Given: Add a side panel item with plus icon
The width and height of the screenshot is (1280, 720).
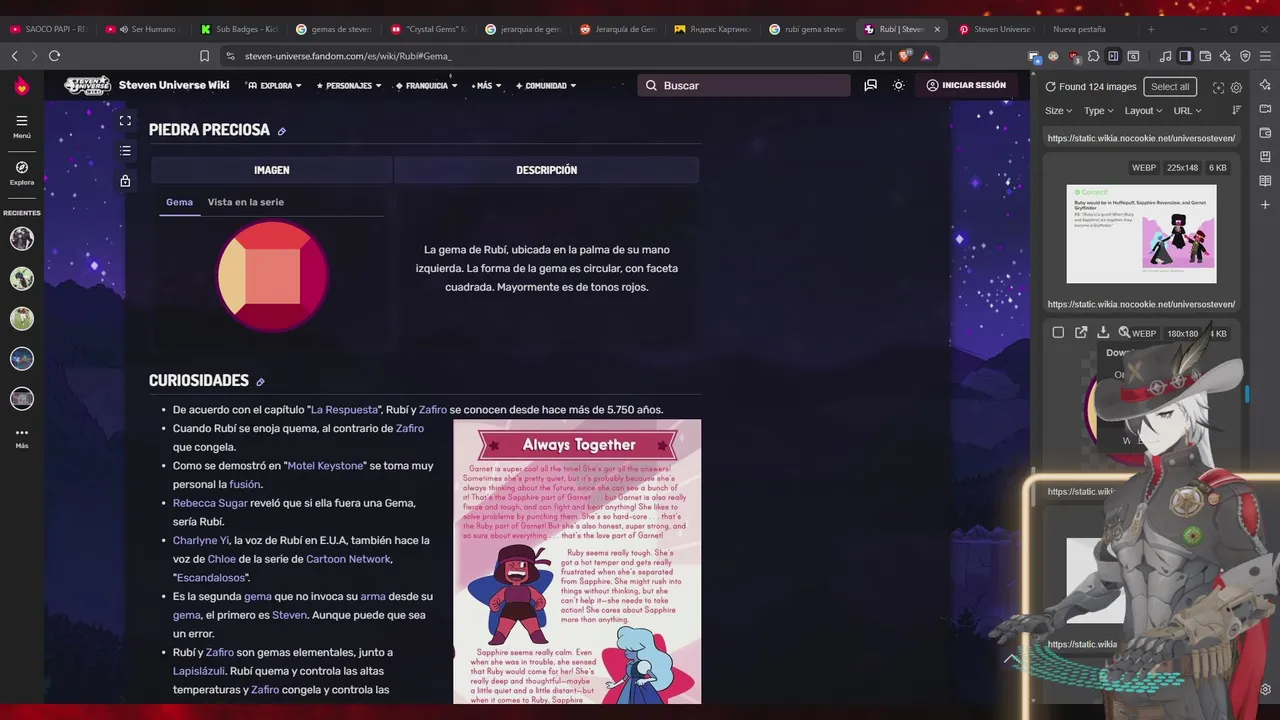Looking at the screenshot, I should 1266,205.
